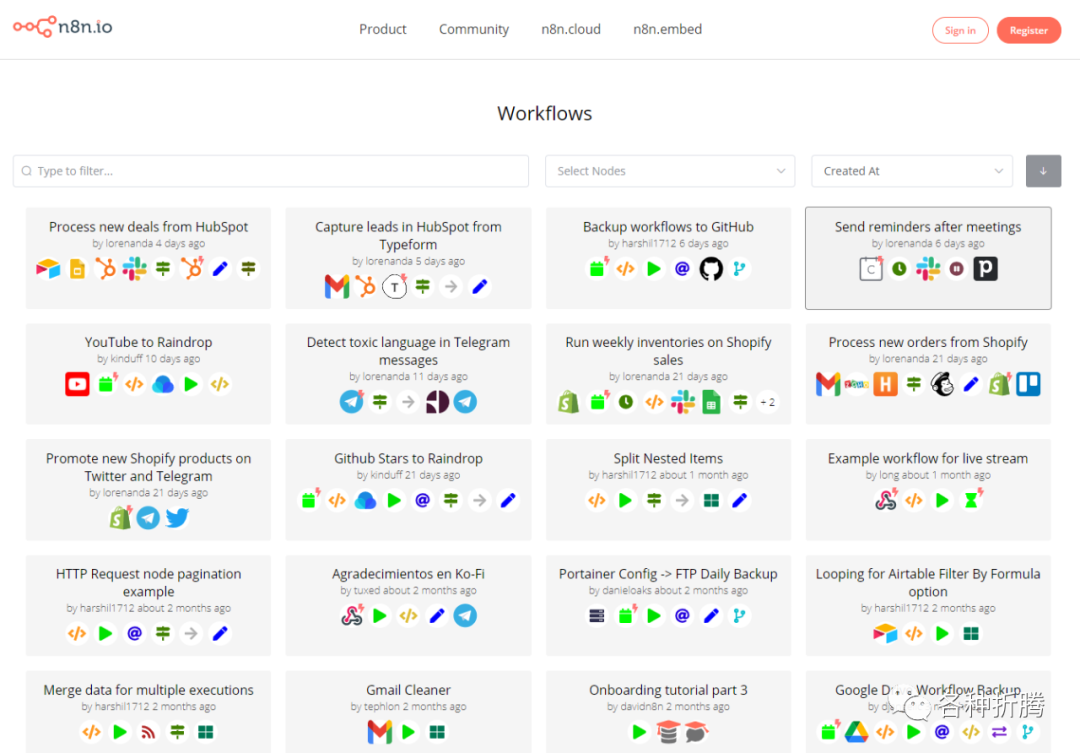
Task: Click Shopify icon in 'Run weekly inventories on Shopify sales'
Action: click(568, 402)
